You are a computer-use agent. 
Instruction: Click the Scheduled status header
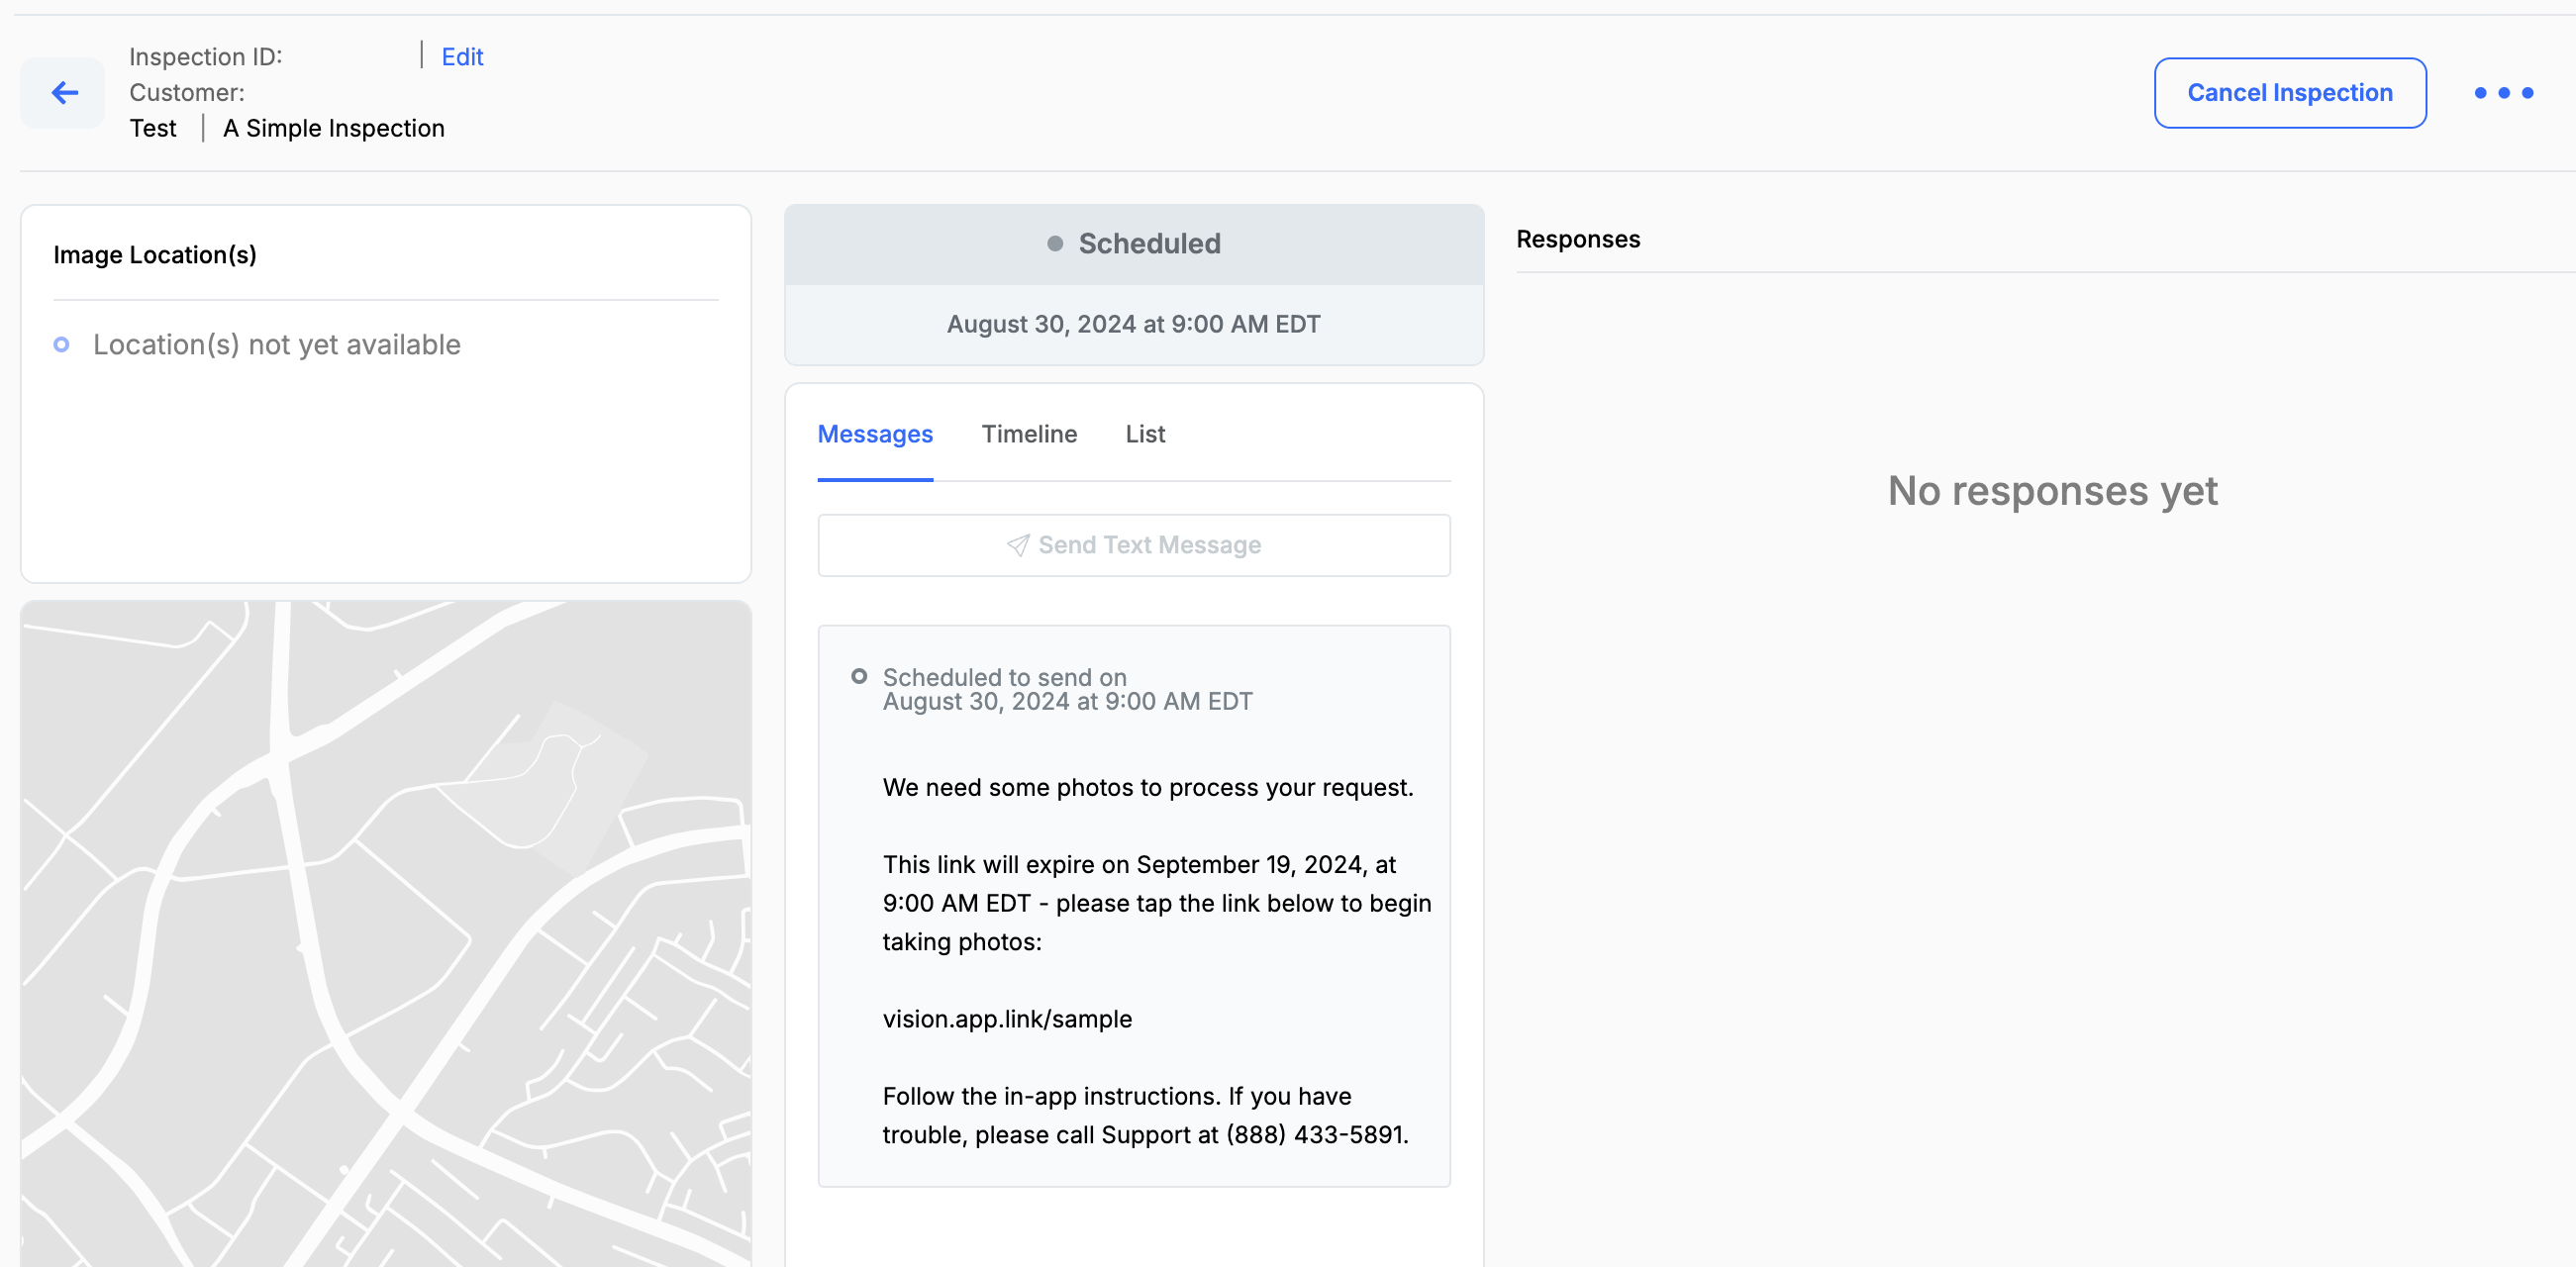coord(1148,243)
